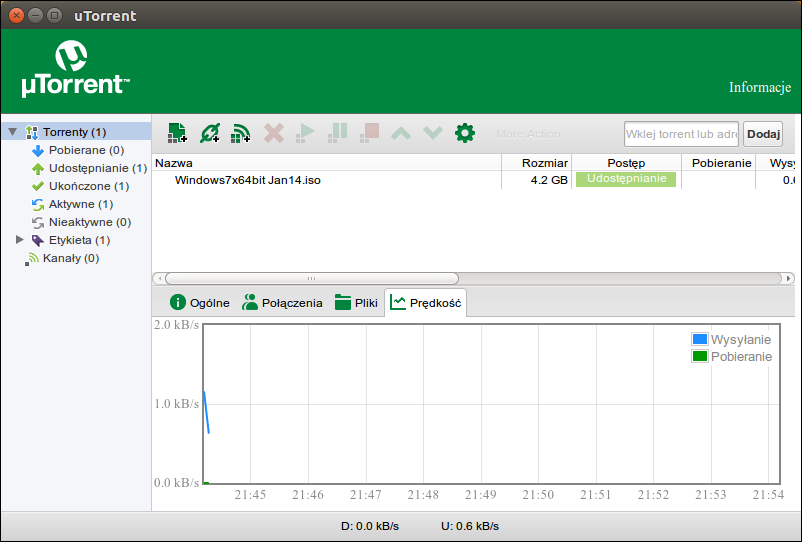Click the Wklej torrent input field

click(681, 134)
